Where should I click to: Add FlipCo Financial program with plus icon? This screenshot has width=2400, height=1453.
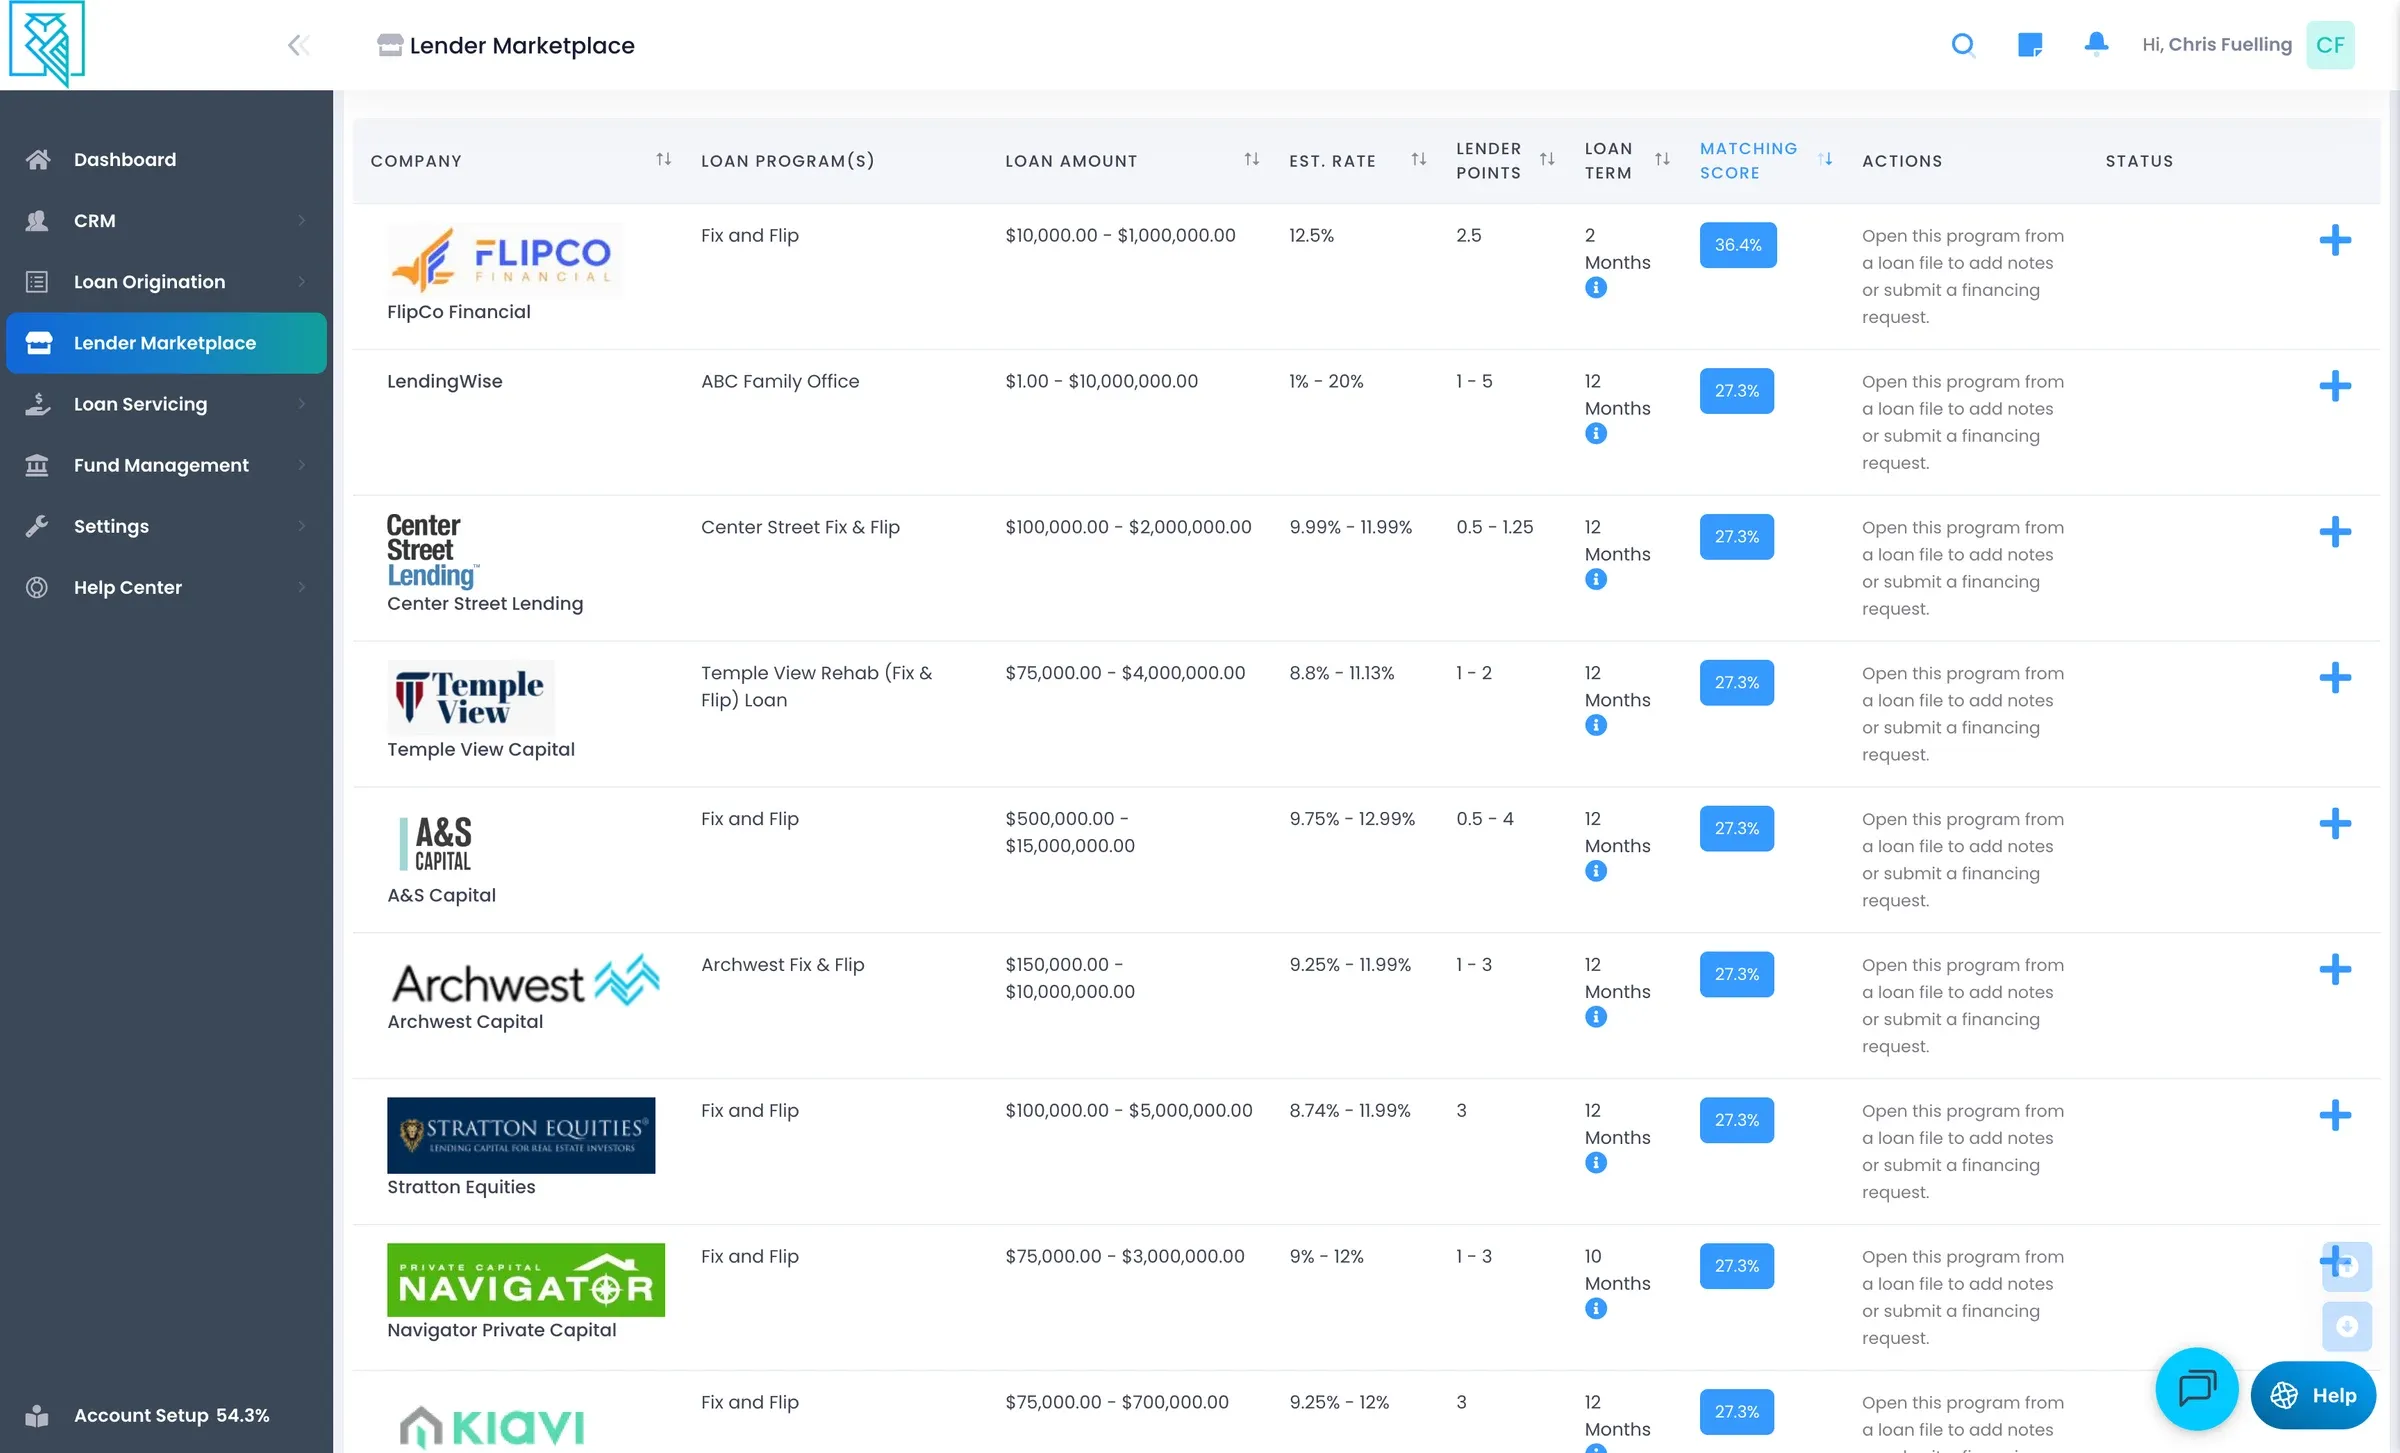coord(2335,240)
